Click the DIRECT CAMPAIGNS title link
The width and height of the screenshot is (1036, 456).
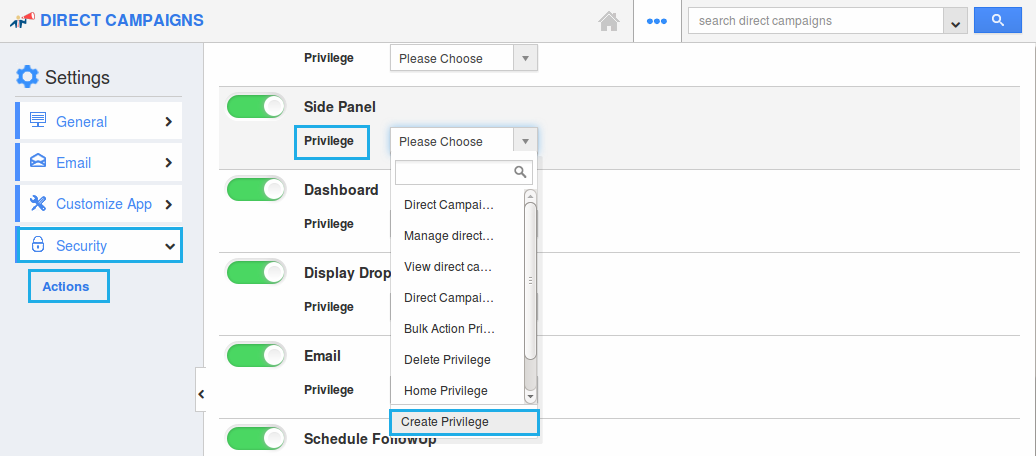(x=122, y=20)
